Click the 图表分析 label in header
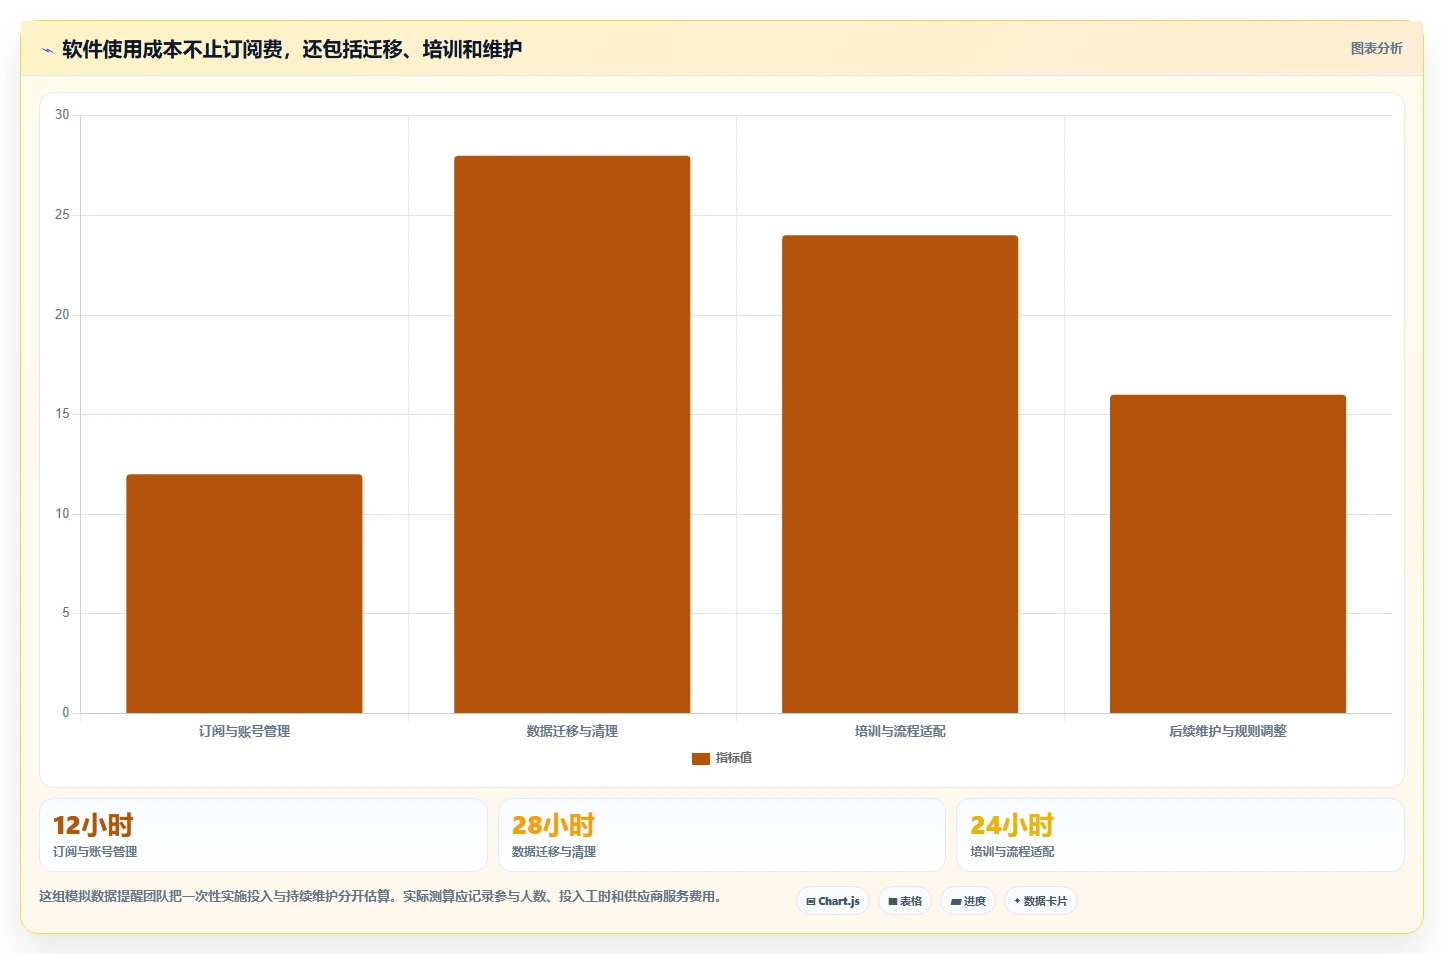1444x954 pixels. click(1376, 48)
